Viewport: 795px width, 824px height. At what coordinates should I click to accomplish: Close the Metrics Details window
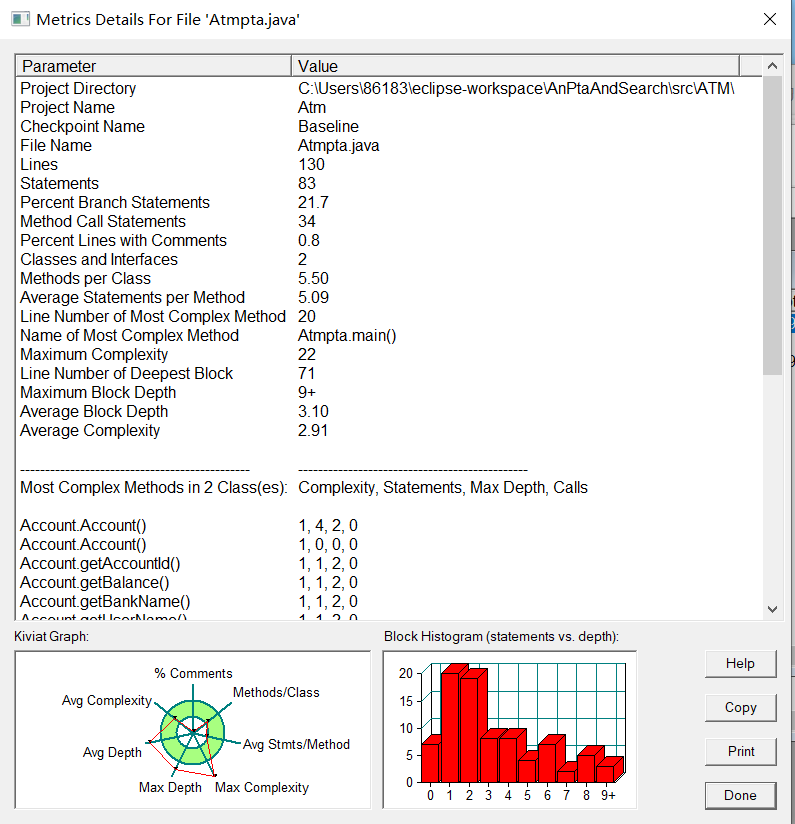point(770,19)
